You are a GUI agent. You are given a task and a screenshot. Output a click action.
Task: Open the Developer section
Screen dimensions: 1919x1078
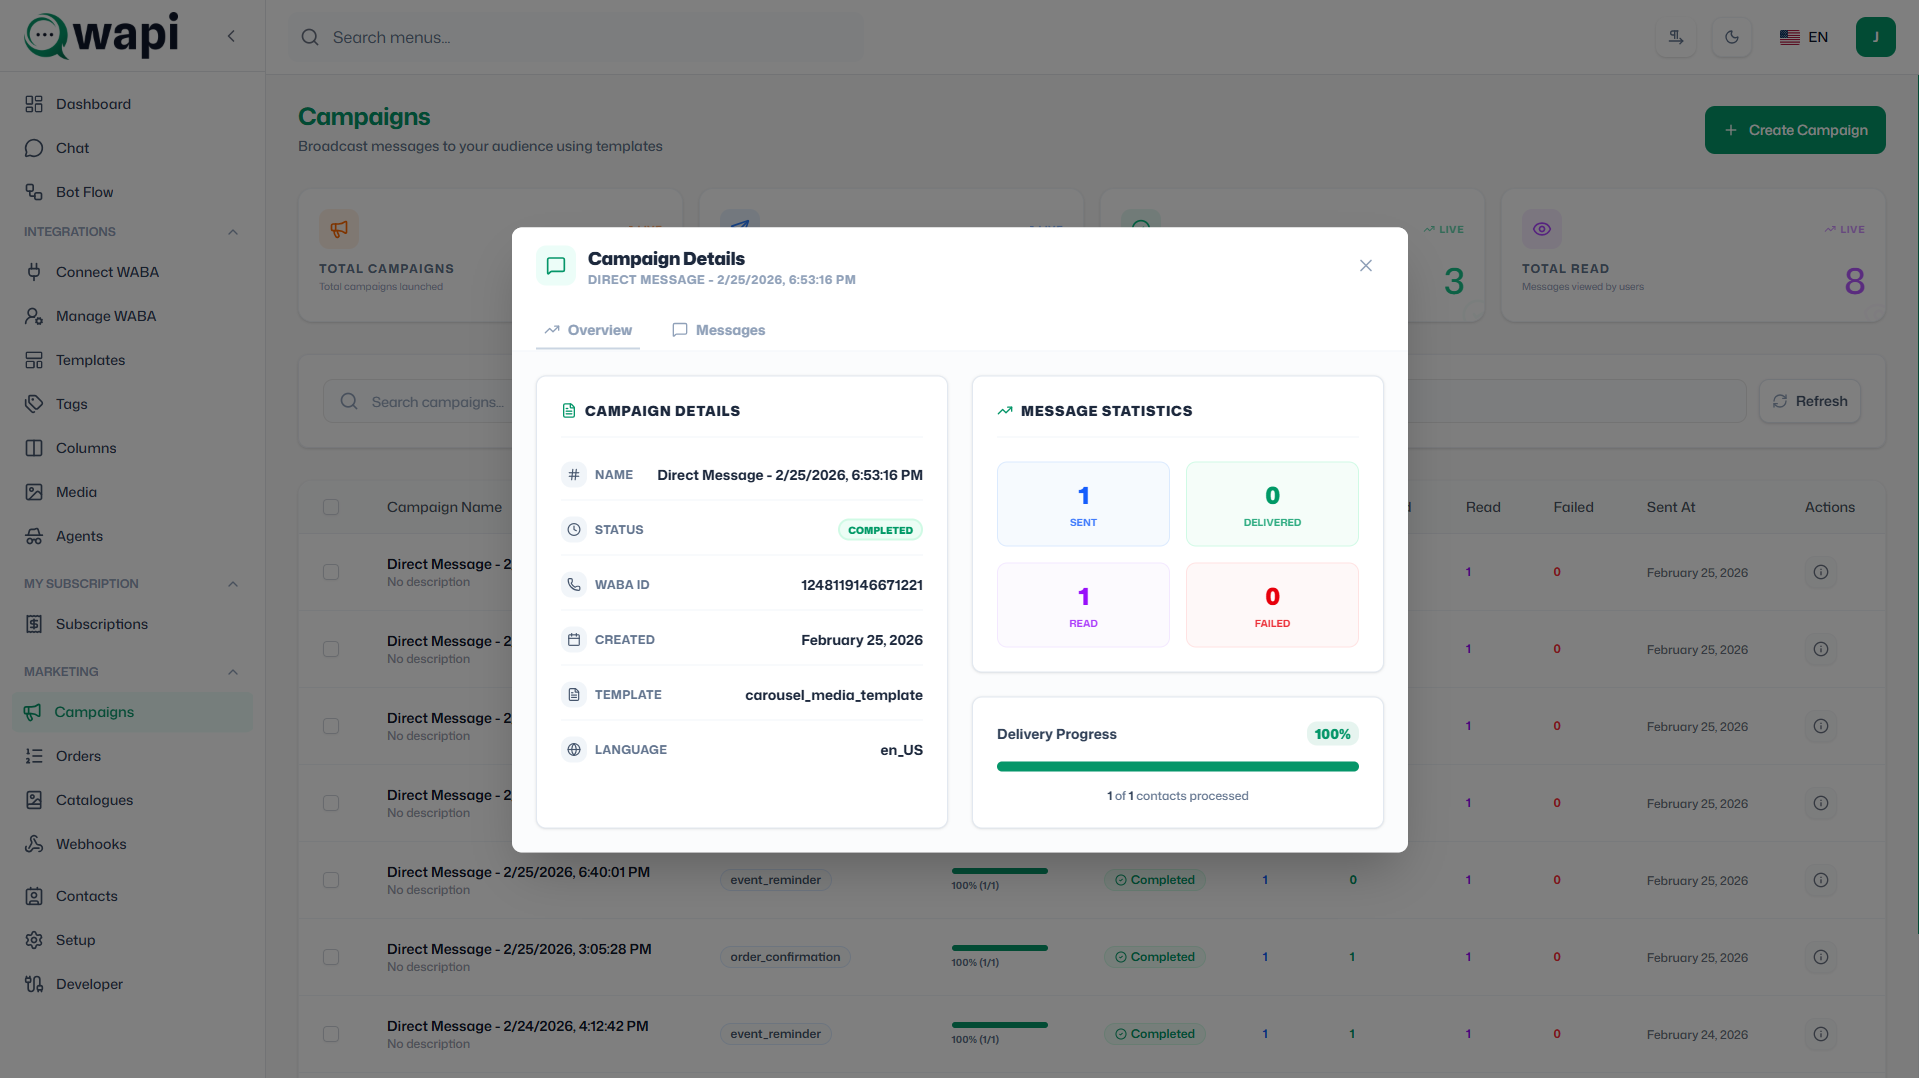coord(89,984)
